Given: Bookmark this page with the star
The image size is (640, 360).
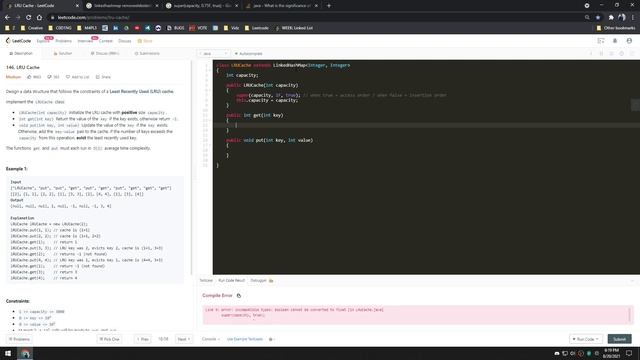Looking at the screenshot, I should coord(598,18).
